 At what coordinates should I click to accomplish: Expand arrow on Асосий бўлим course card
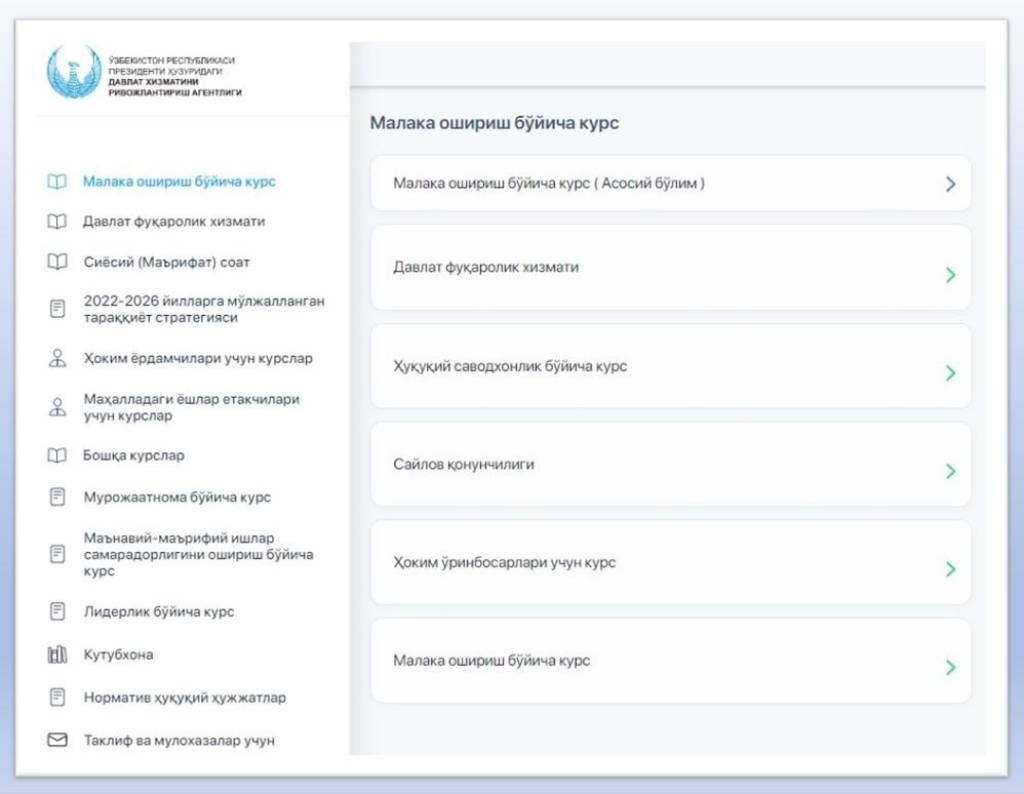pos(950,184)
